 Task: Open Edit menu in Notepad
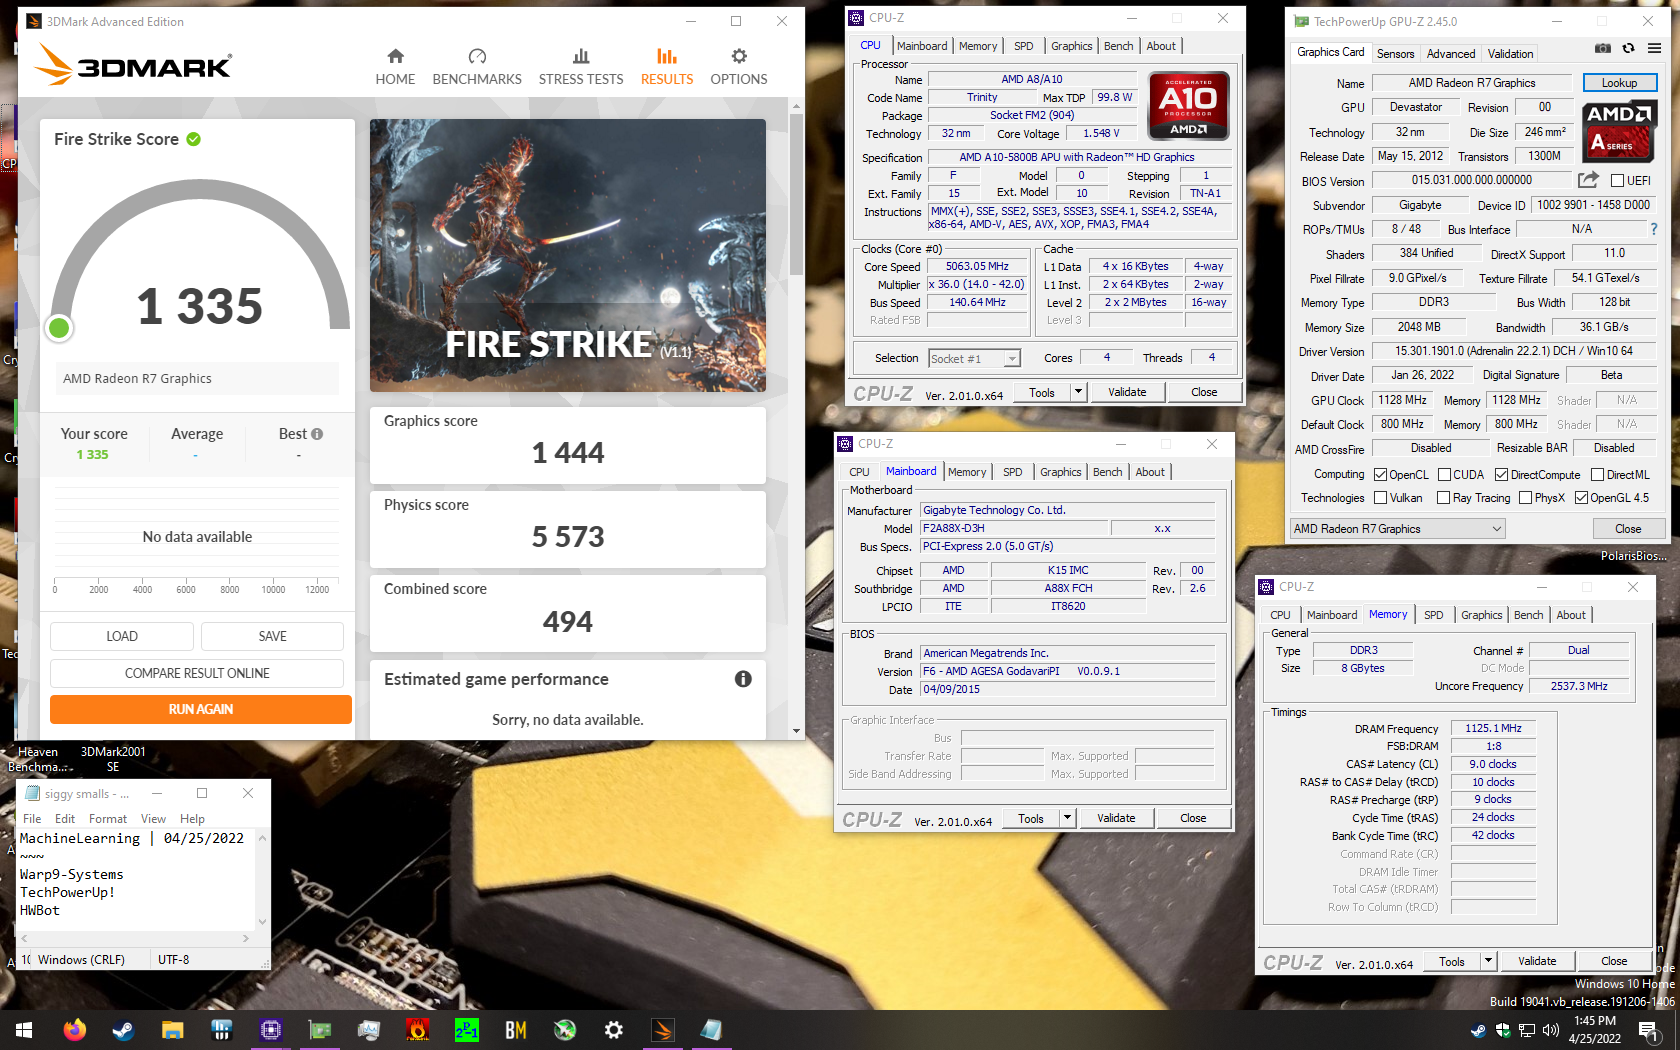(x=65, y=819)
